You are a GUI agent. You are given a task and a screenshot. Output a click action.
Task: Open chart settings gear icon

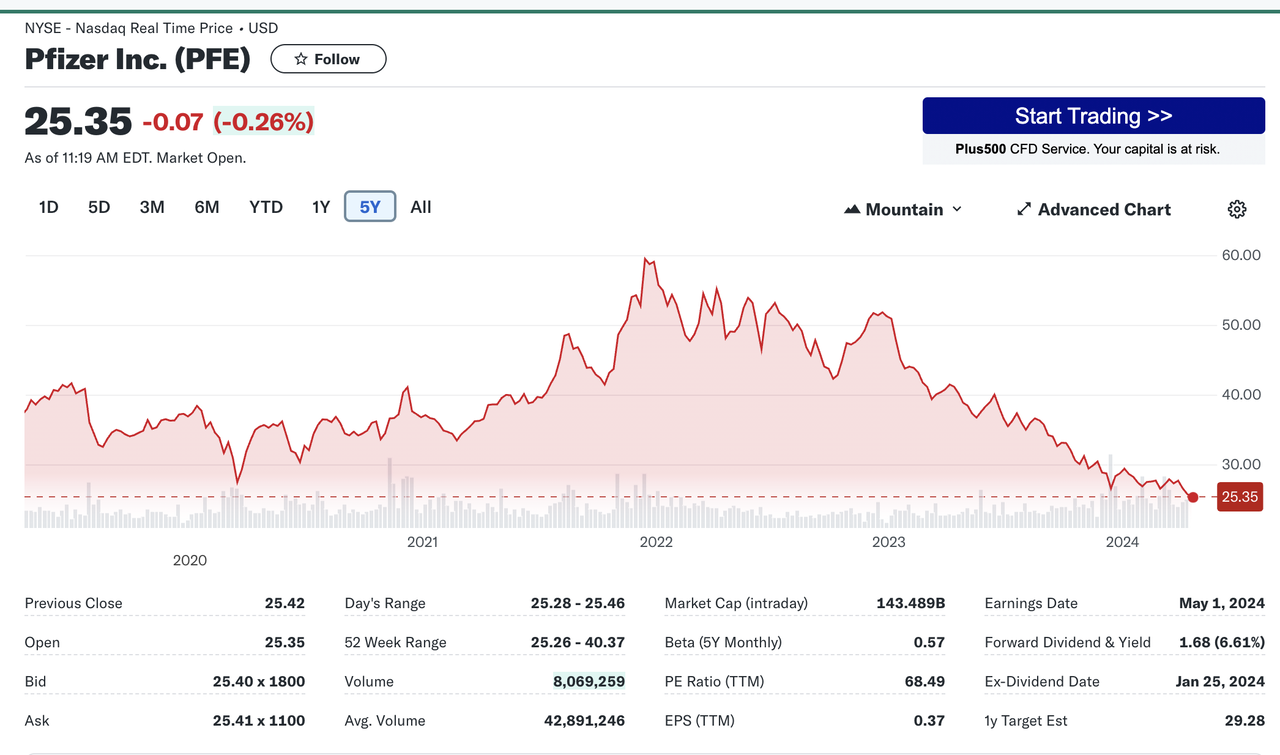pyautogui.click(x=1237, y=209)
